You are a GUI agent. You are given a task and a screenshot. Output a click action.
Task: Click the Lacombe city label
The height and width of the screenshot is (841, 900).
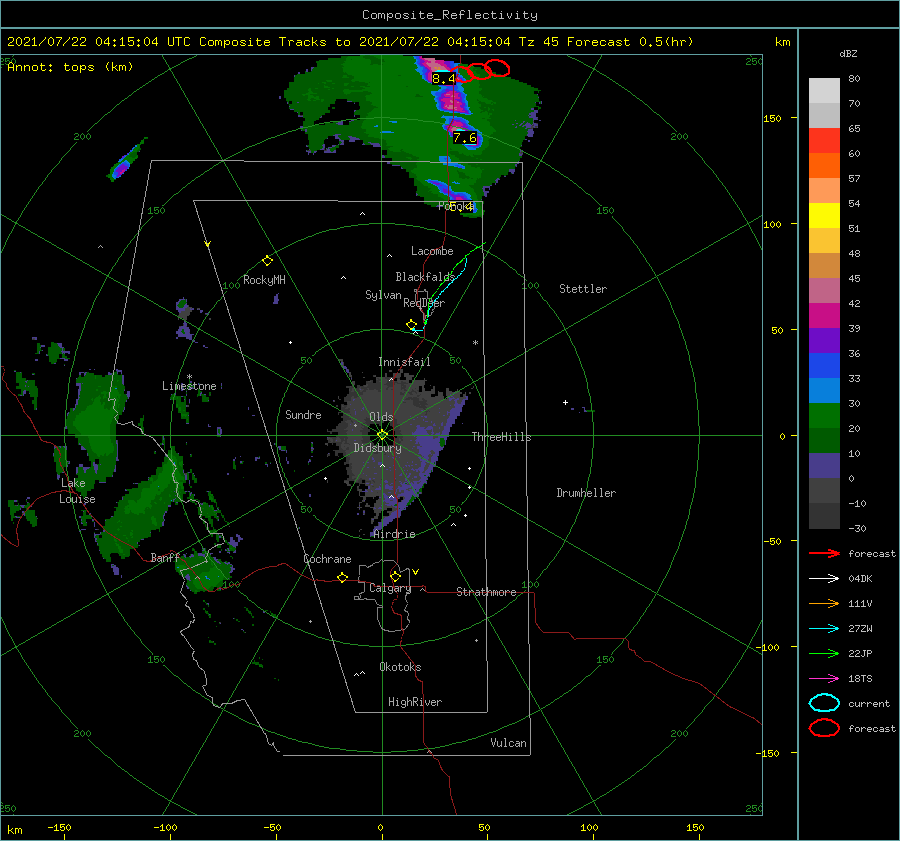pyautogui.click(x=432, y=251)
